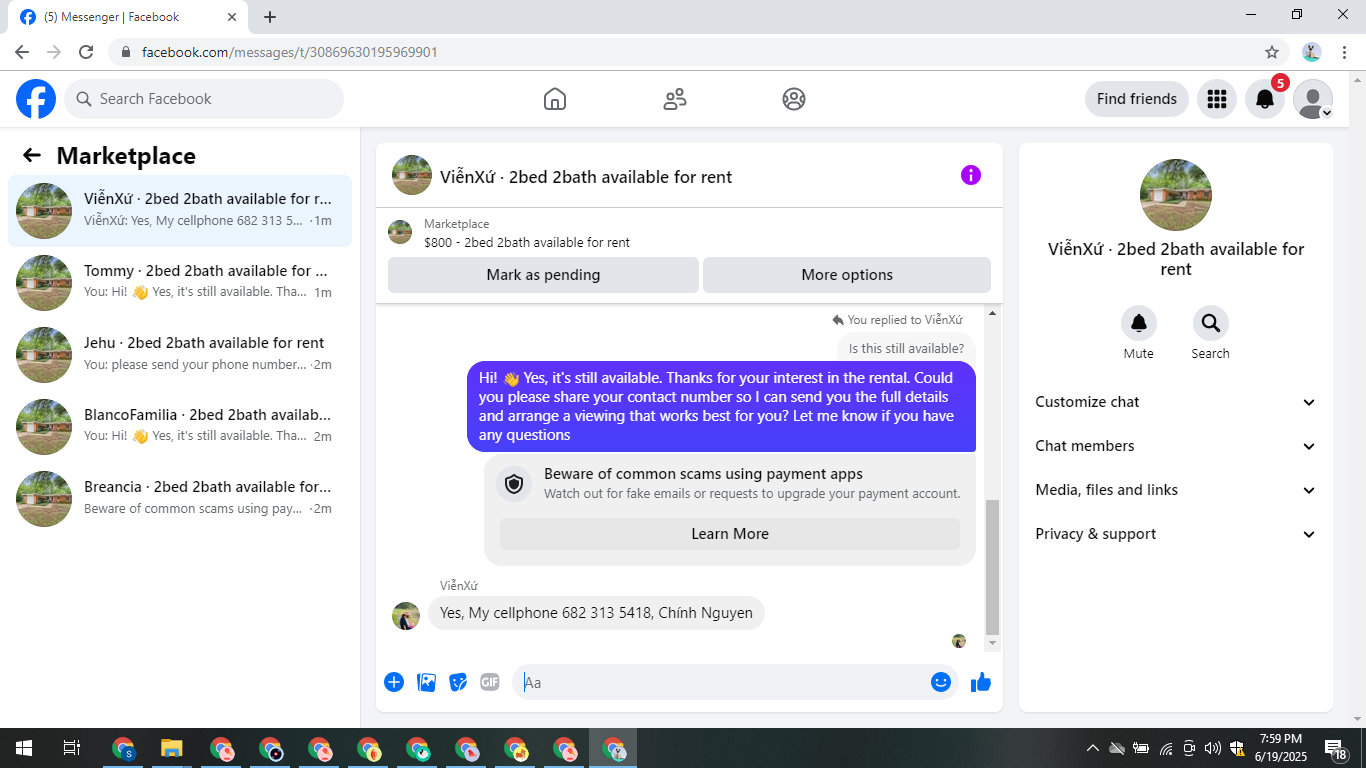Open the BlancoFamilia conversation
Viewport: 1366px width, 768px height.
tap(180, 427)
